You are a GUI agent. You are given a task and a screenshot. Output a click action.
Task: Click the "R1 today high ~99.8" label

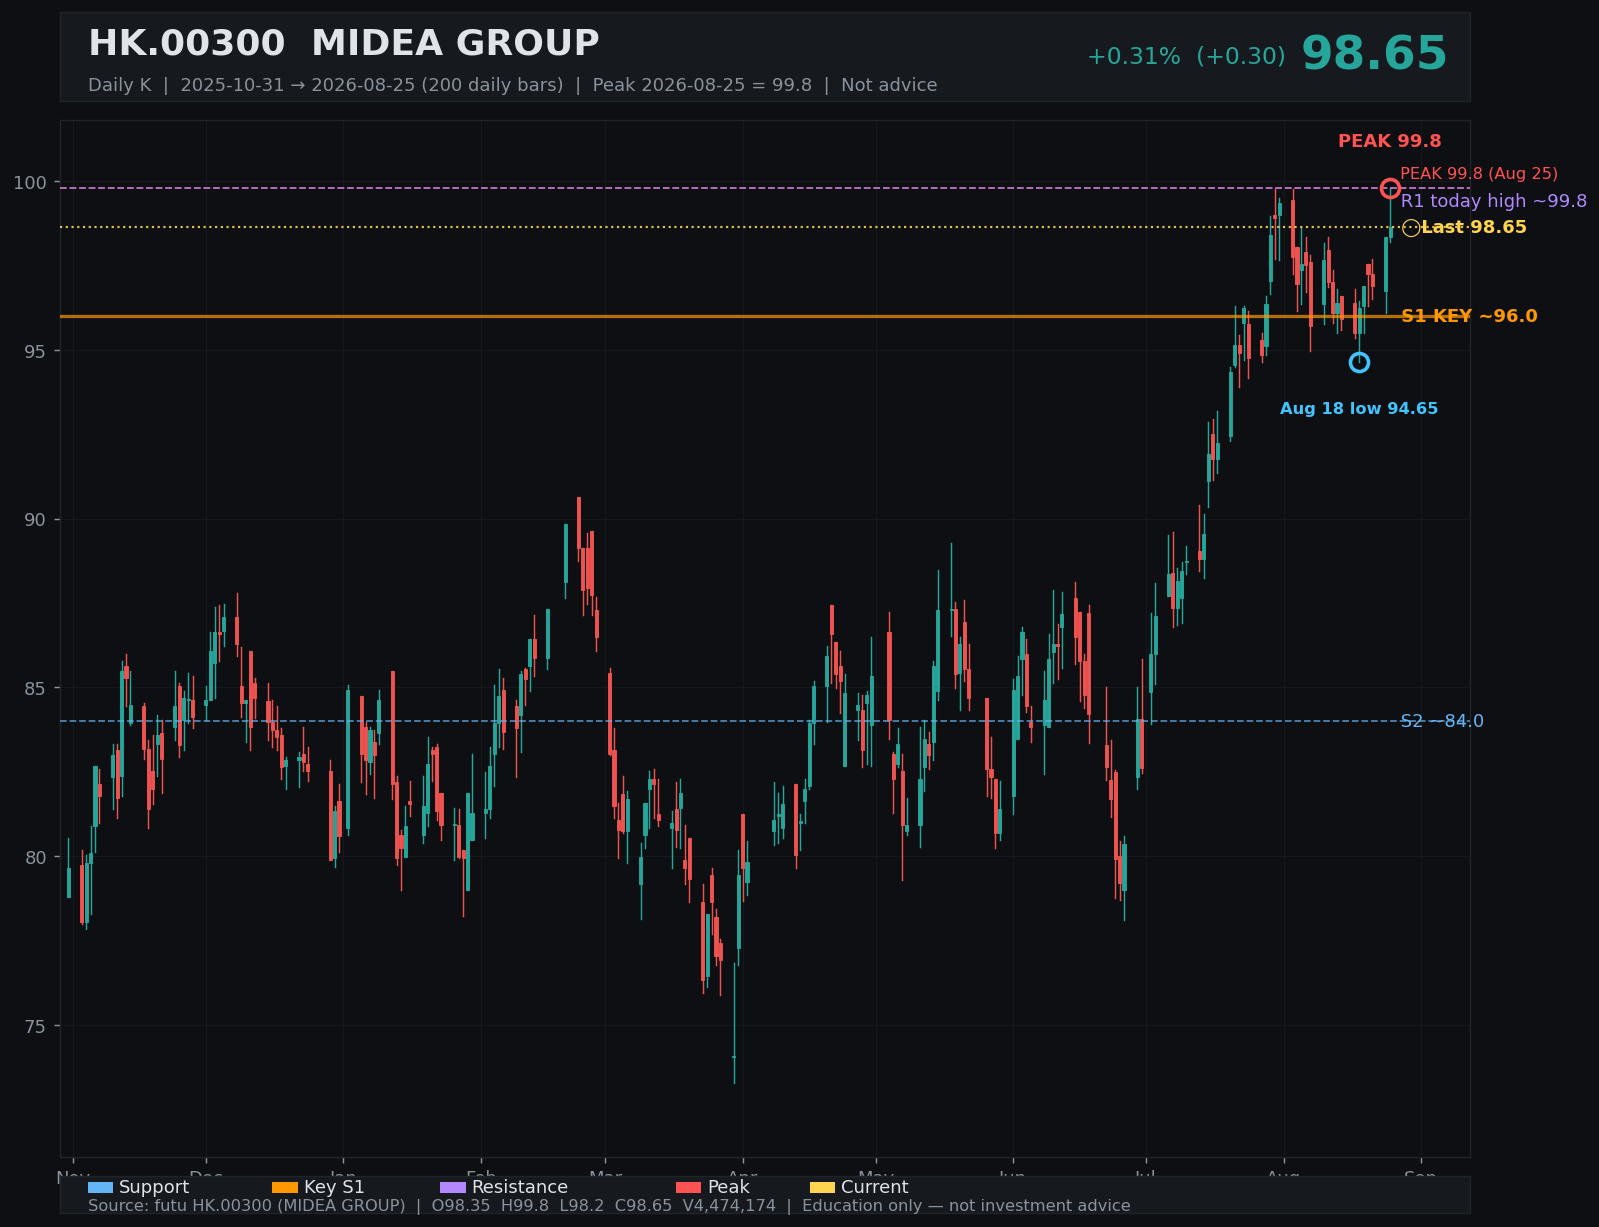(x=1494, y=201)
